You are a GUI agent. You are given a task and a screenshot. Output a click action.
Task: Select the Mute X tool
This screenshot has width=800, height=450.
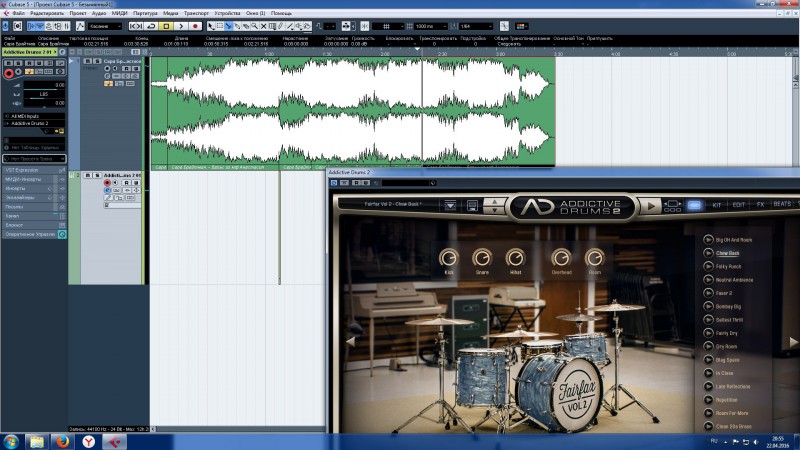(263, 26)
